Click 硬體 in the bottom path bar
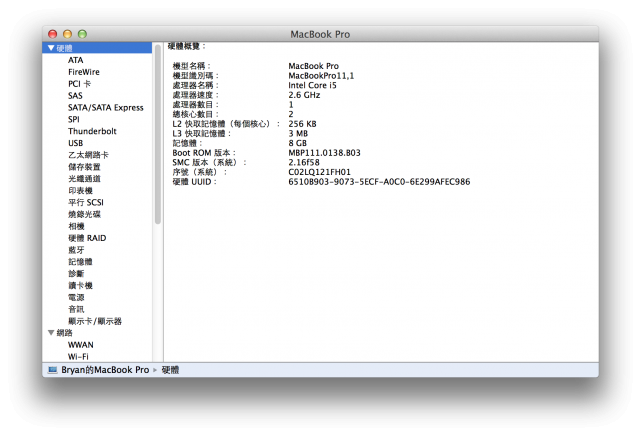640x436 pixels. click(170, 370)
